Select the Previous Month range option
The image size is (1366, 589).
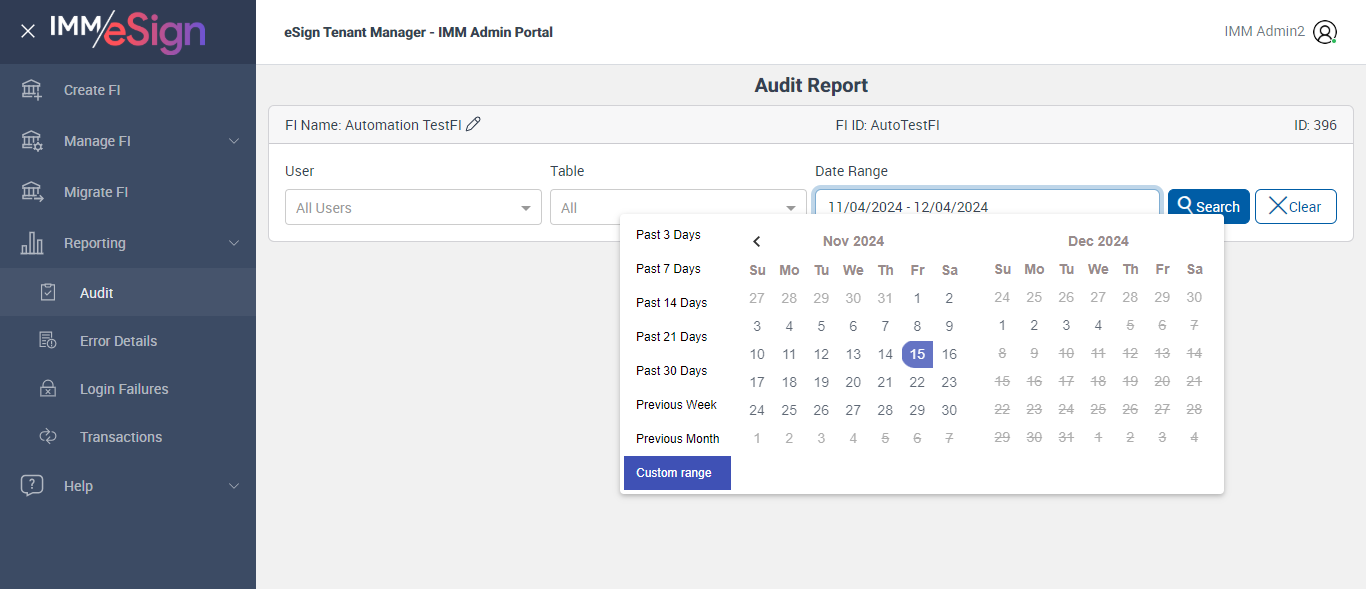tap(677, 439)
